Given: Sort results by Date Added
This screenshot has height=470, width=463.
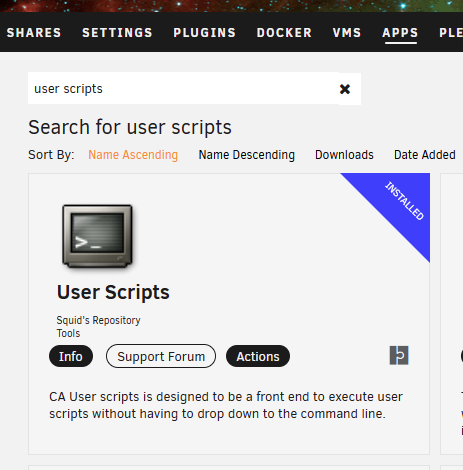Looking at the screenshot, I should (425, 155).
